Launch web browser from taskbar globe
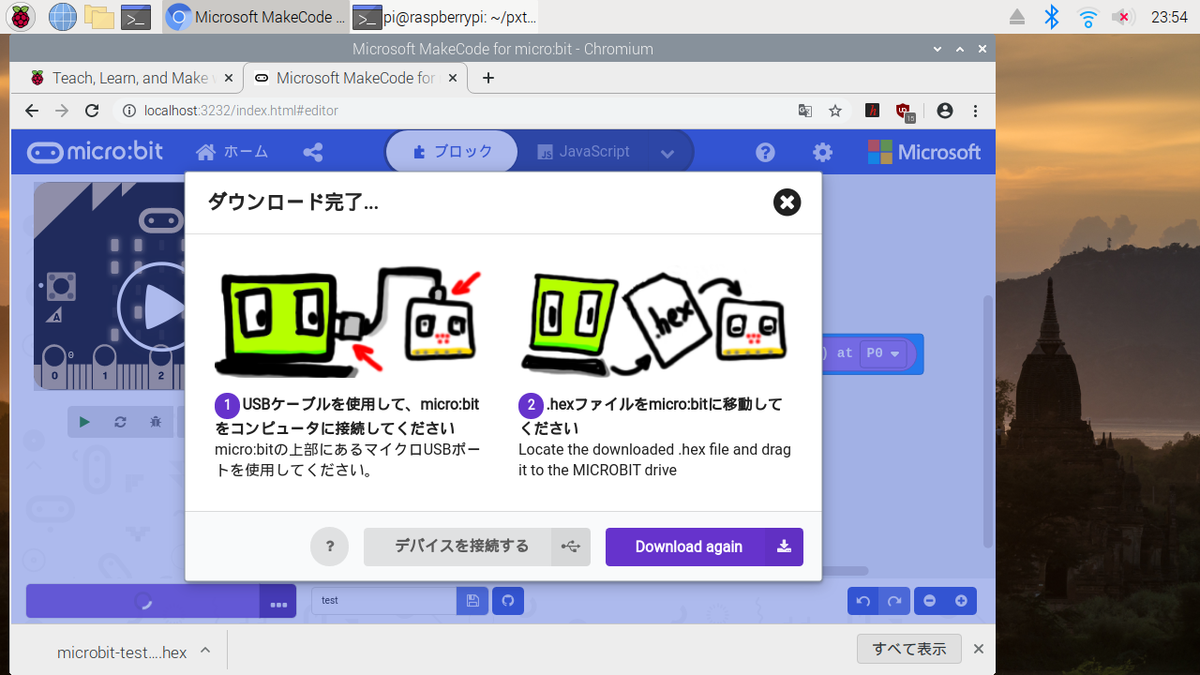 62,16
